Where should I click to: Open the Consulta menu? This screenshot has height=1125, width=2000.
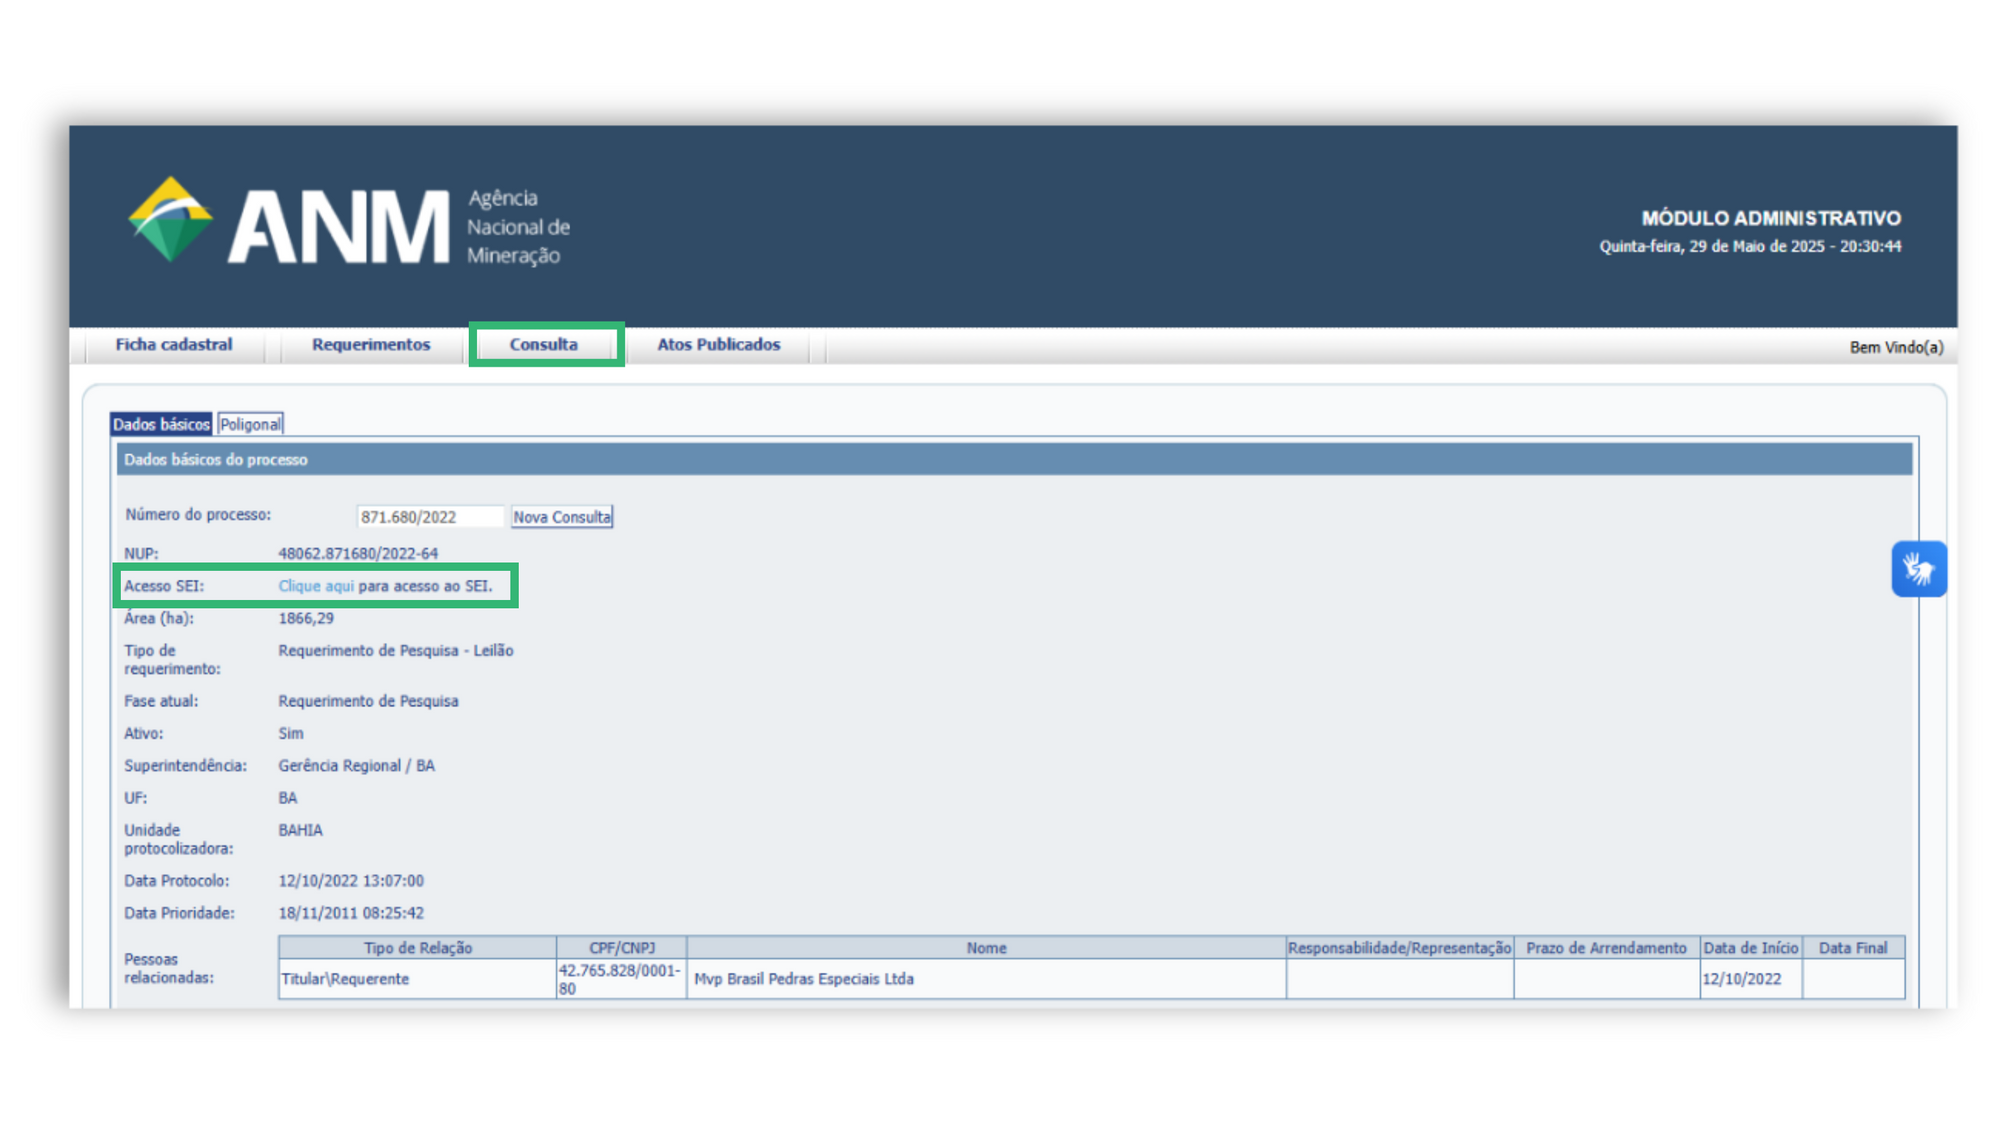pos(544,344)
